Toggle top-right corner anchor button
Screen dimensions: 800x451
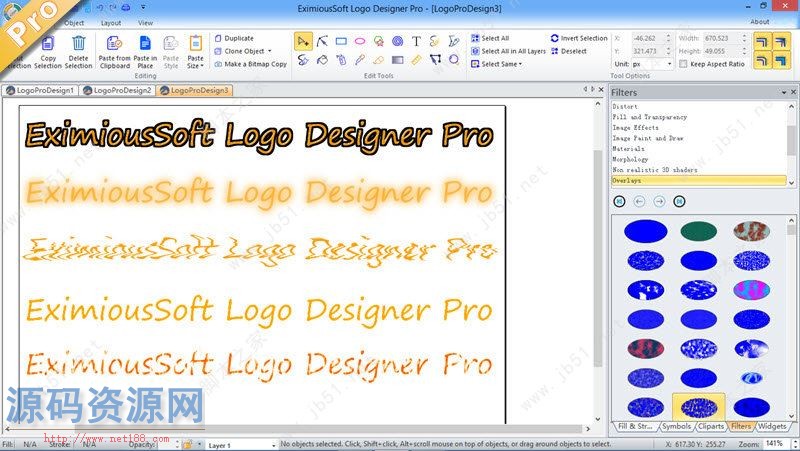781,42
